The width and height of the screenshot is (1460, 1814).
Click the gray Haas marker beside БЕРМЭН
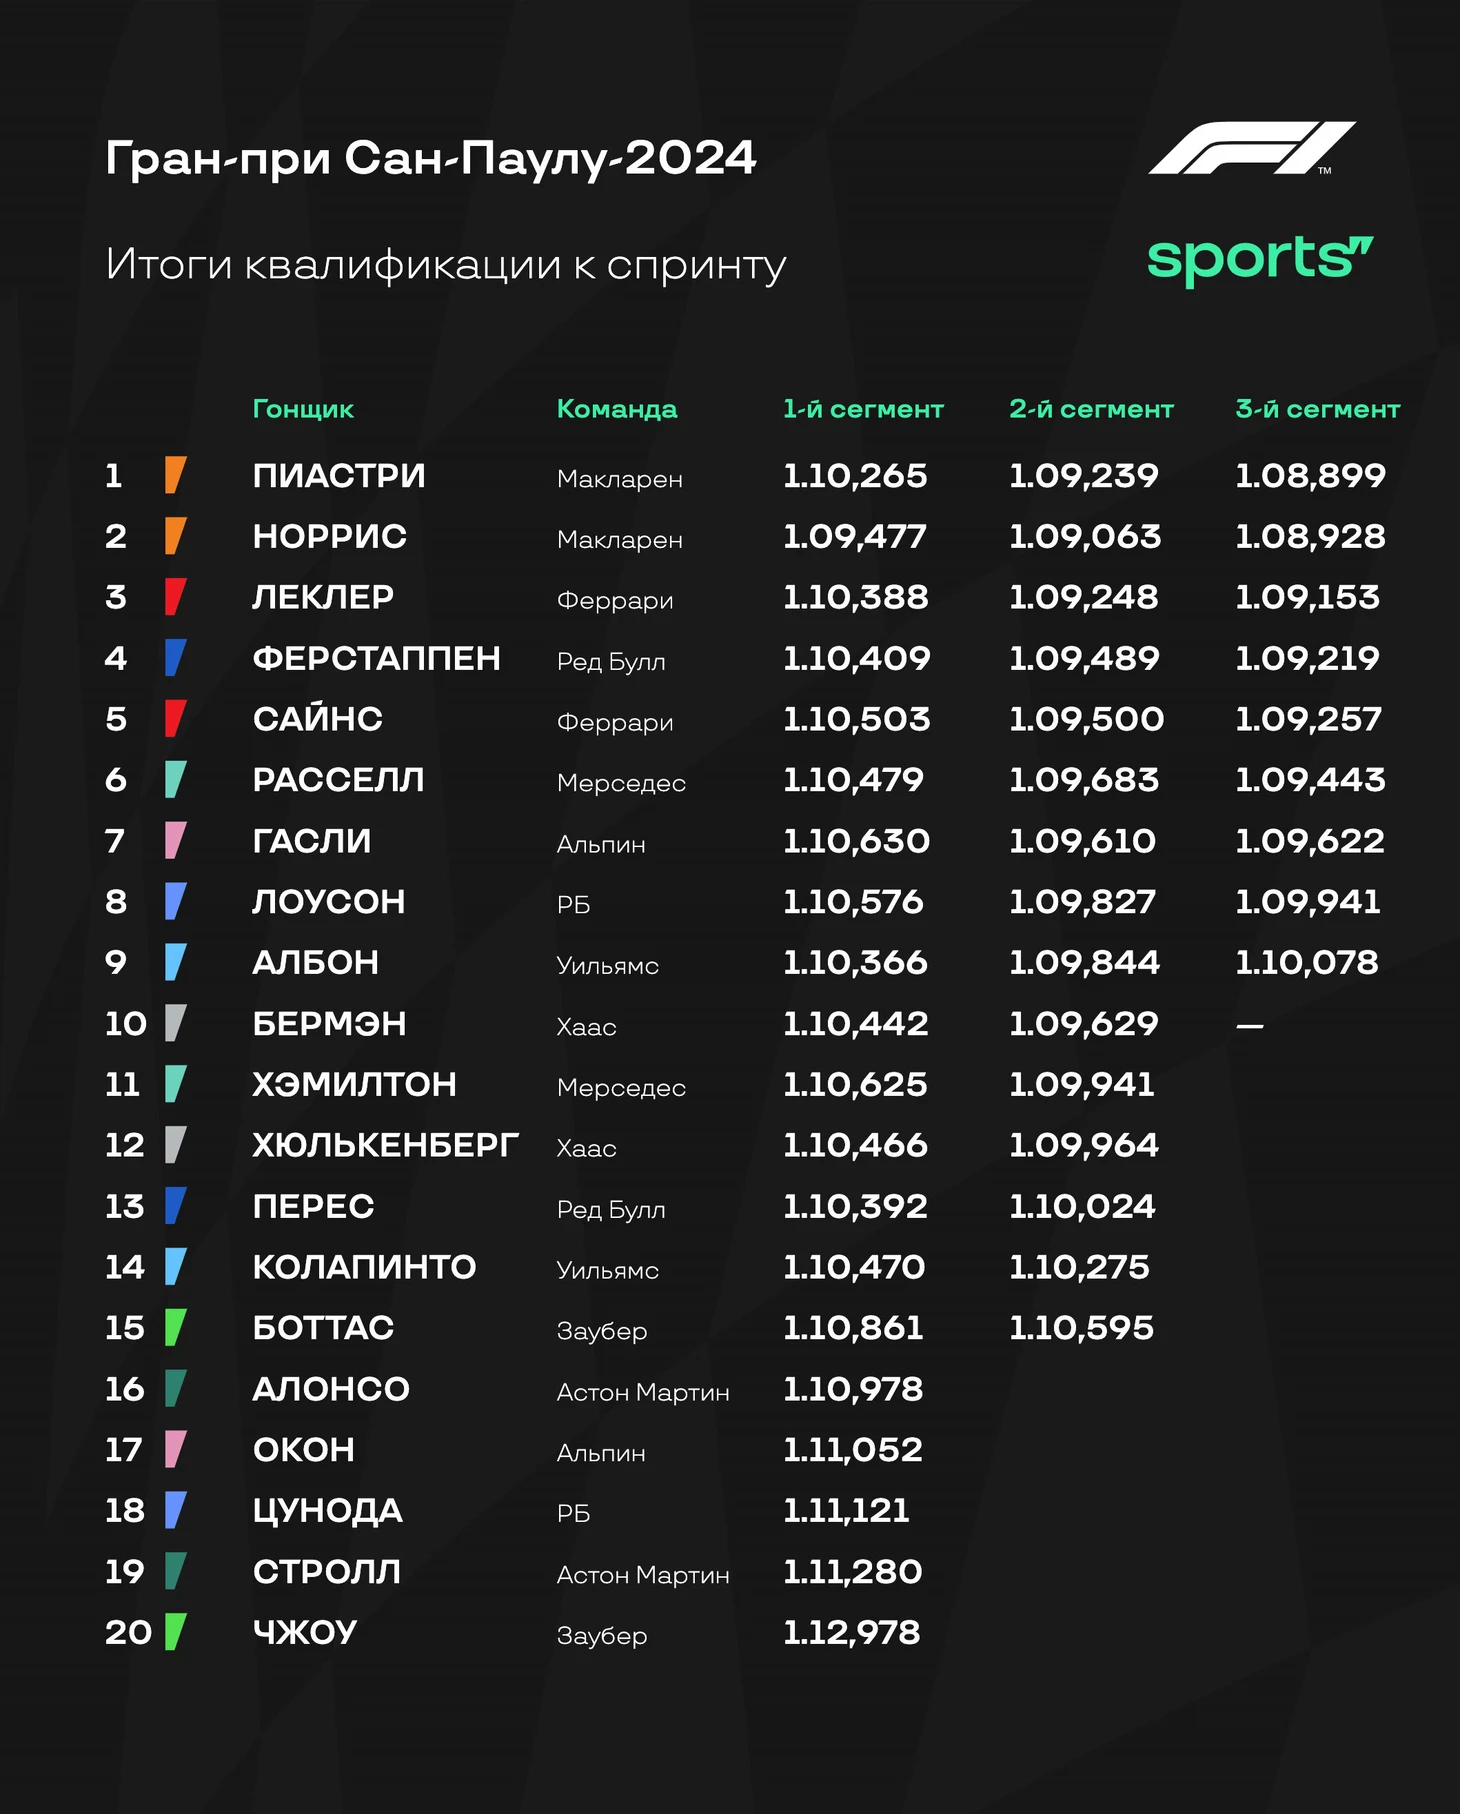[x=175, y=1024]
